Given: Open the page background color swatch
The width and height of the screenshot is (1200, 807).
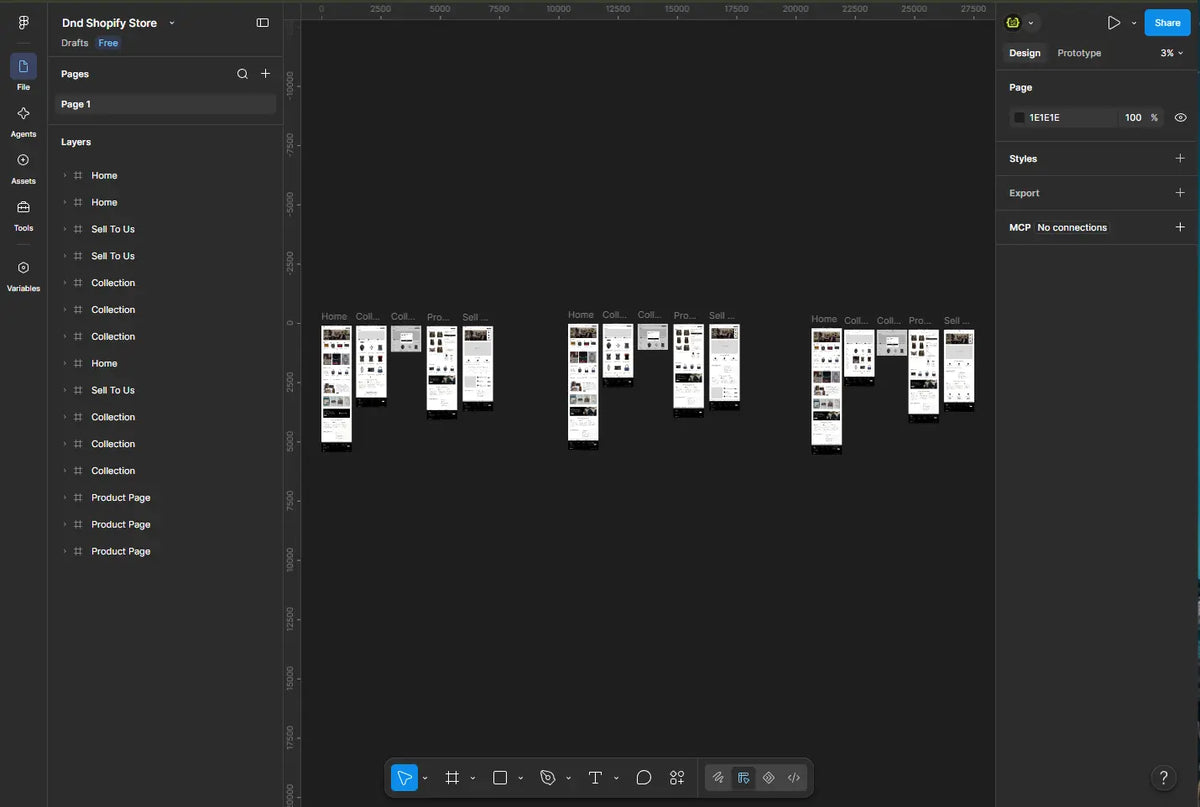Looking at the screenshot, I should (1019, 117).
